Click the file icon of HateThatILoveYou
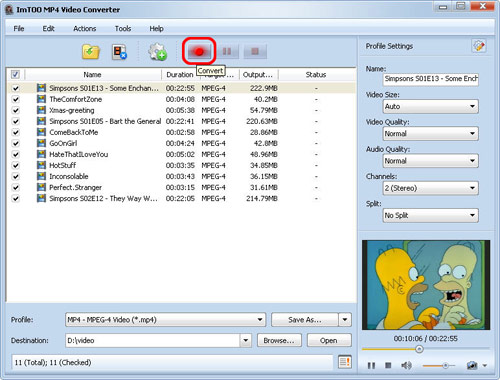This screenshot has height=380, width=500. click(41, 154)
